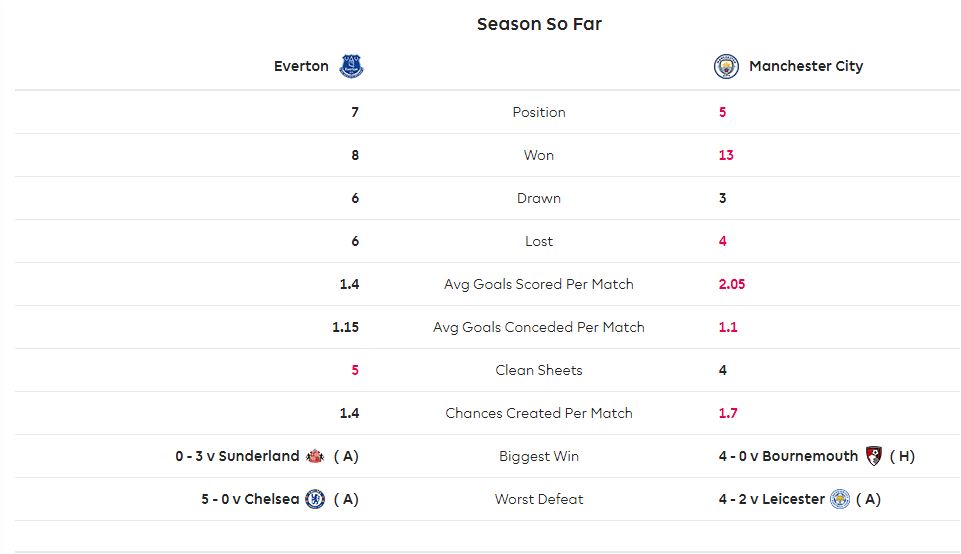Screen dimensions: 961x554
Task: Click Manchester City's 13 wins value
Action: click(726, 155)
